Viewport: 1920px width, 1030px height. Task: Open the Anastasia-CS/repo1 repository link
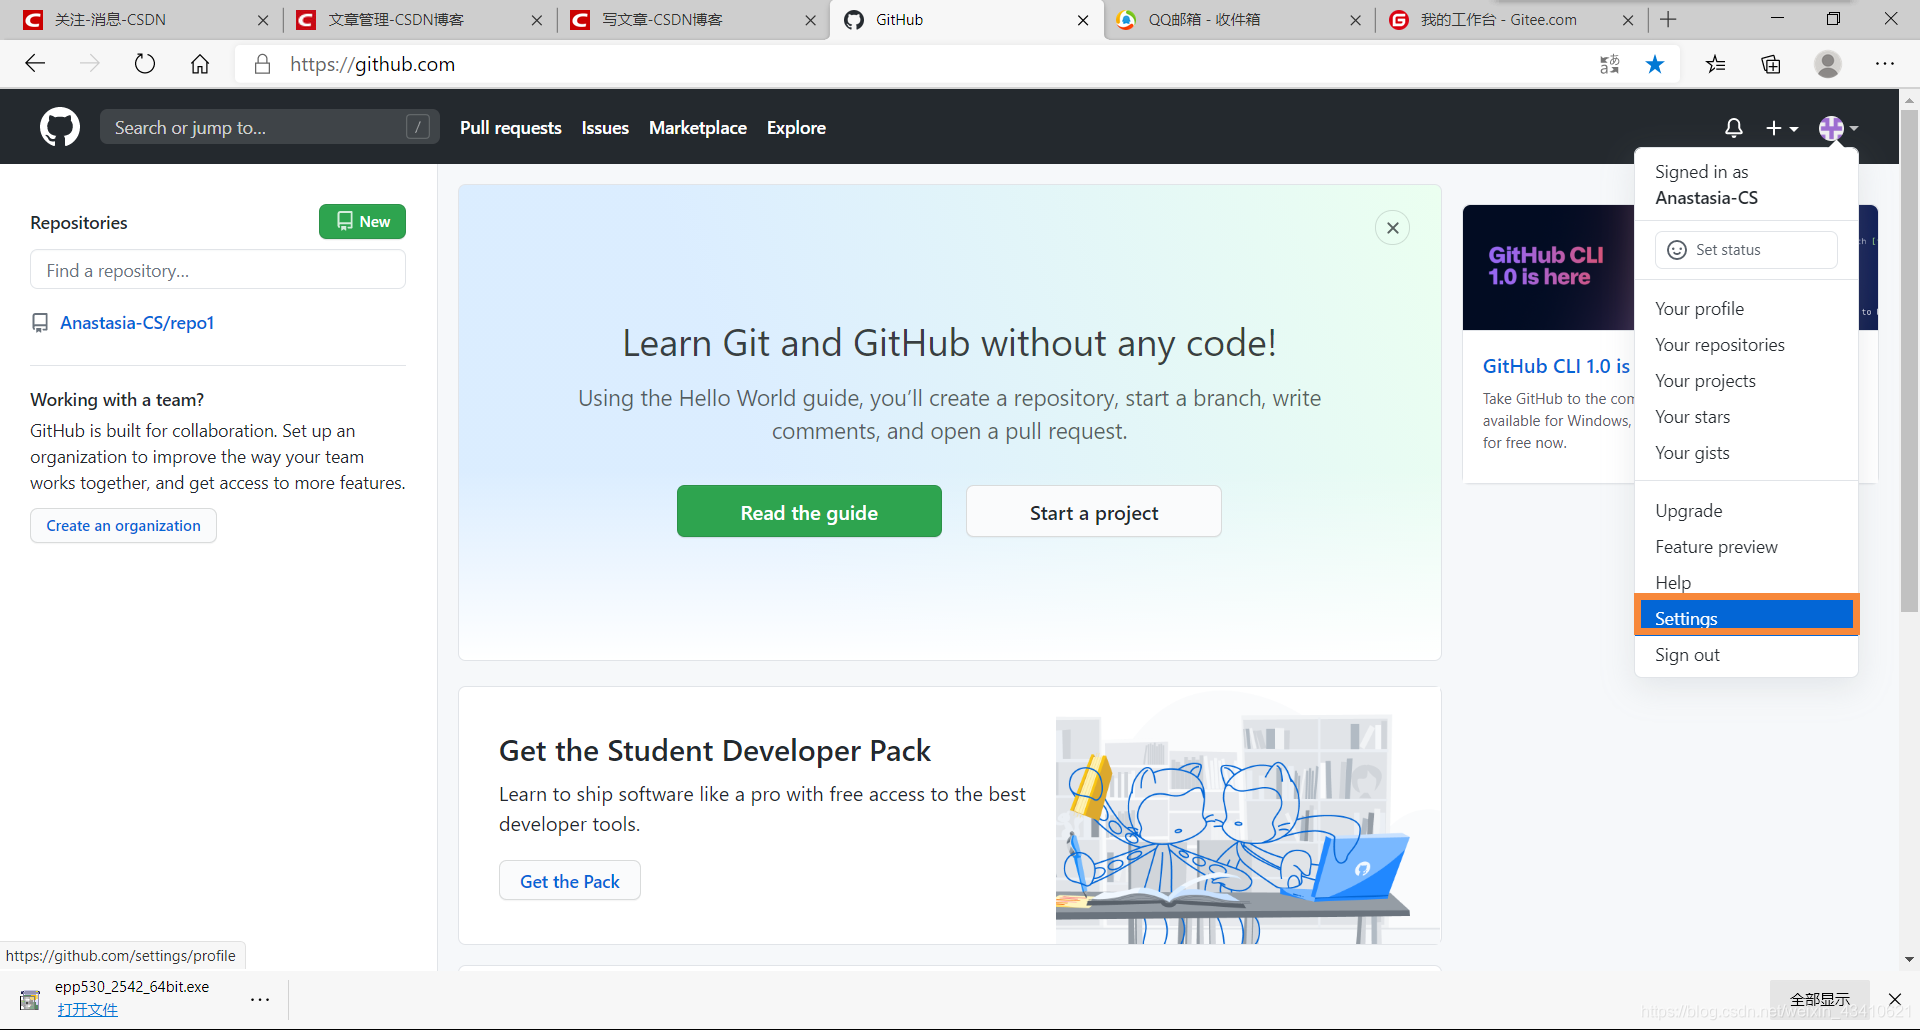click(x=137, y=323)
